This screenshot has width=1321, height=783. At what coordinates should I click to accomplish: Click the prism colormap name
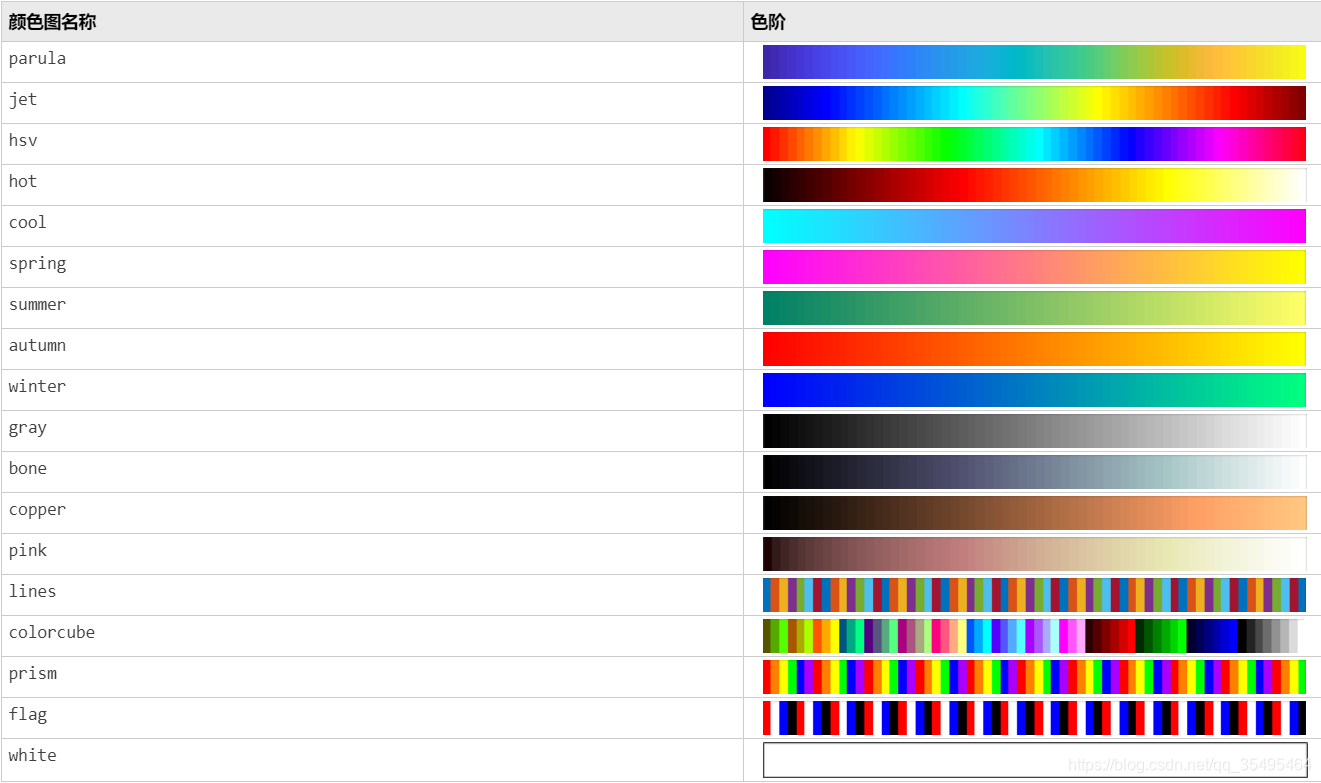coord(33,674)
